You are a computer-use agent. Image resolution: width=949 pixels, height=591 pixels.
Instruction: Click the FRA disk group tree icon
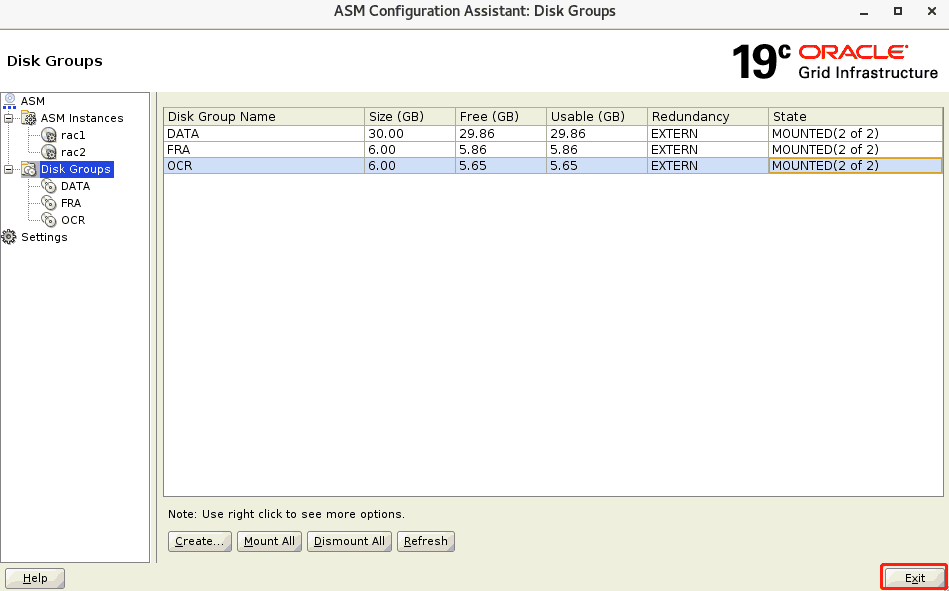click(x=49, y=203)
